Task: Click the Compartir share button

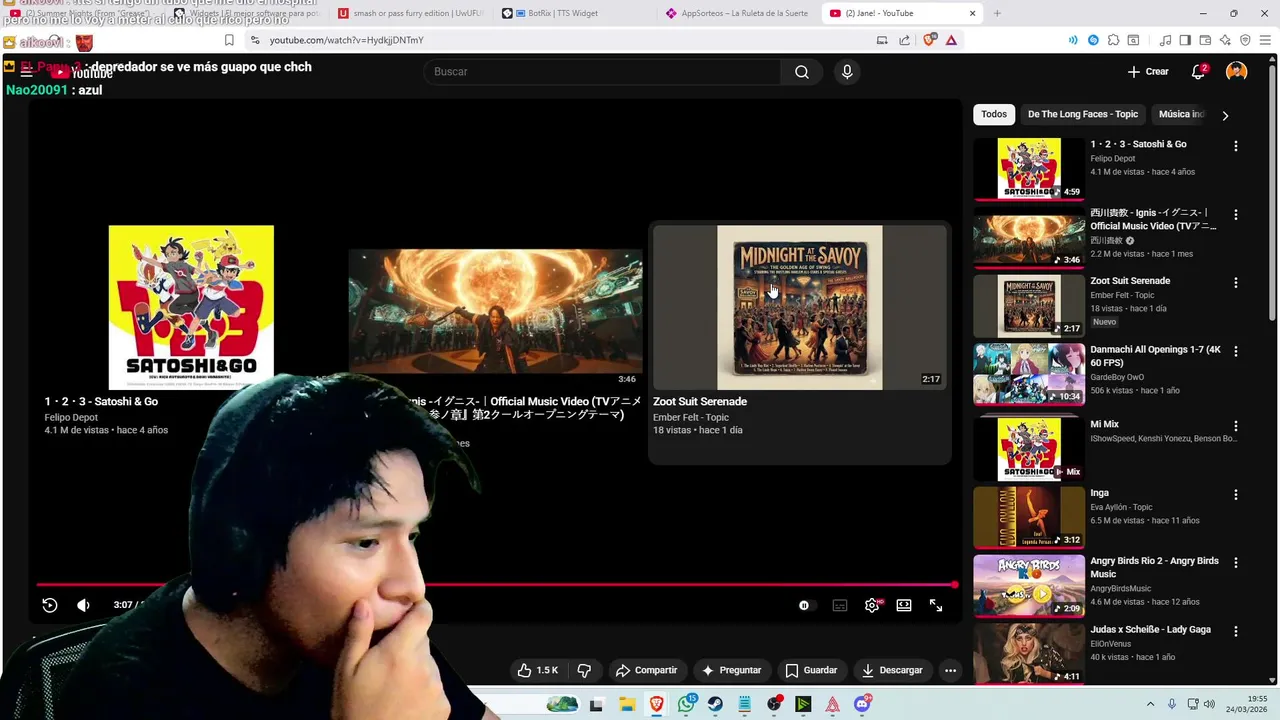Action: pos(646,670)
